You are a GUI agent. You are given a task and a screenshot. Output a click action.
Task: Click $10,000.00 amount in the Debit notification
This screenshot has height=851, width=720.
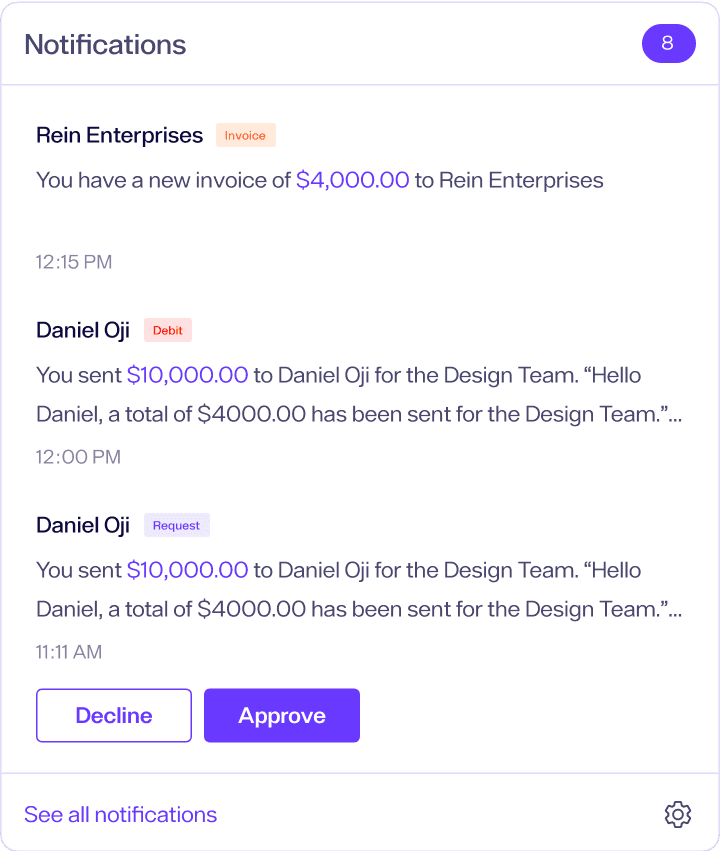[x=187, y=375]
